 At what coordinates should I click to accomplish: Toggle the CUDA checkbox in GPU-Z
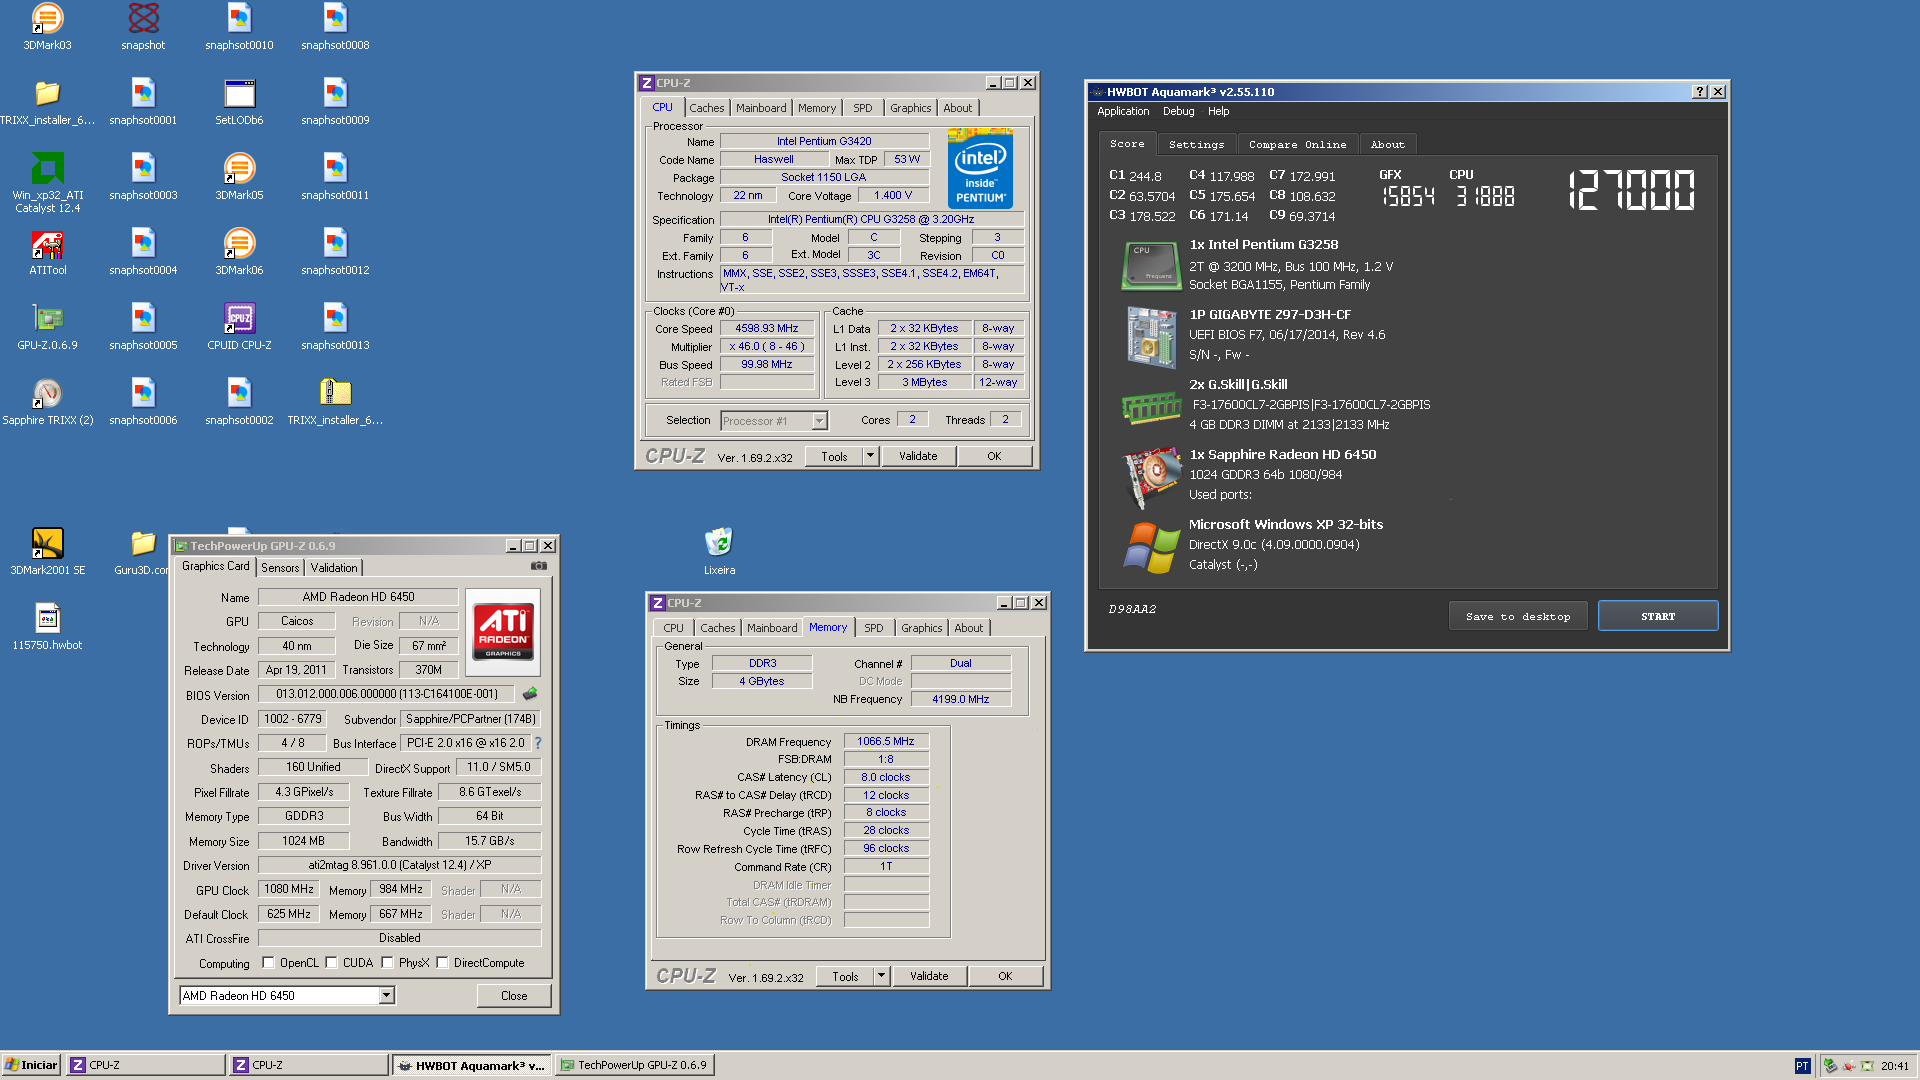coord(331,963)
